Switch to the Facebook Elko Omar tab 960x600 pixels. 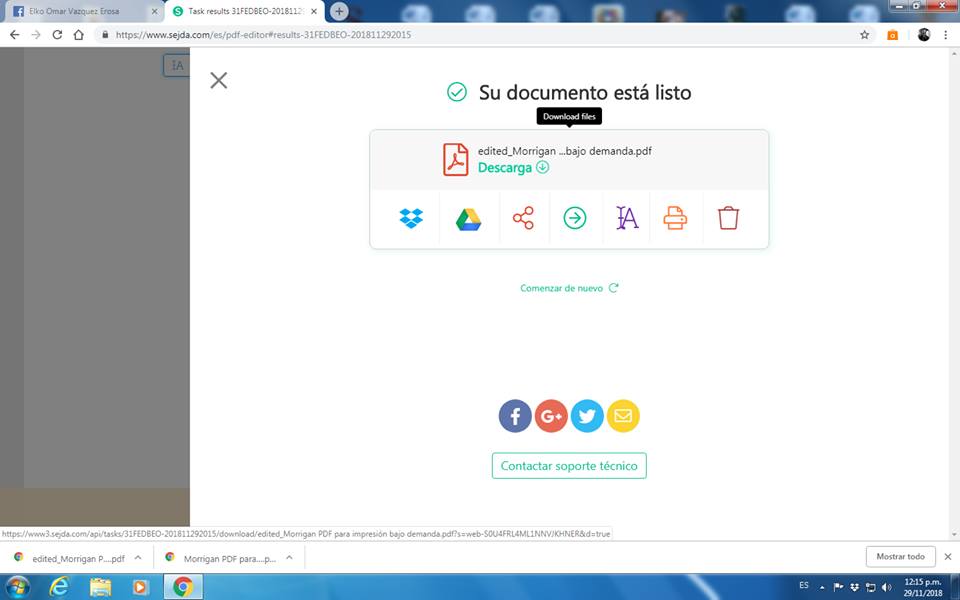(x=78, y=11)
